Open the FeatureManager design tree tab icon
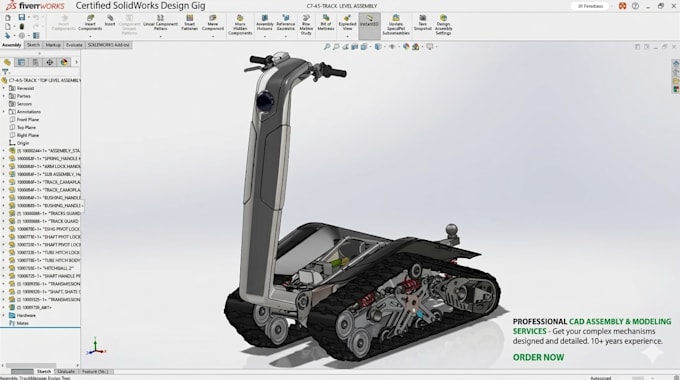The width and height of the screenshot is (680, 380). 7,62
